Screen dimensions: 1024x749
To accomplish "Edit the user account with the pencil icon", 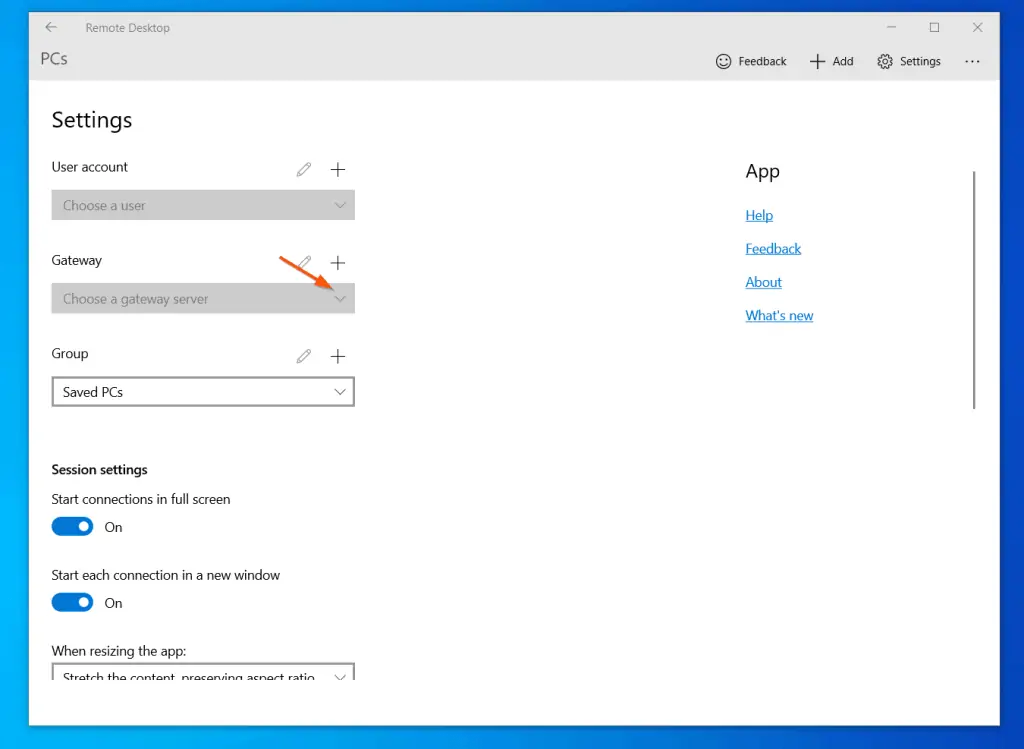I will pos(303,169).
